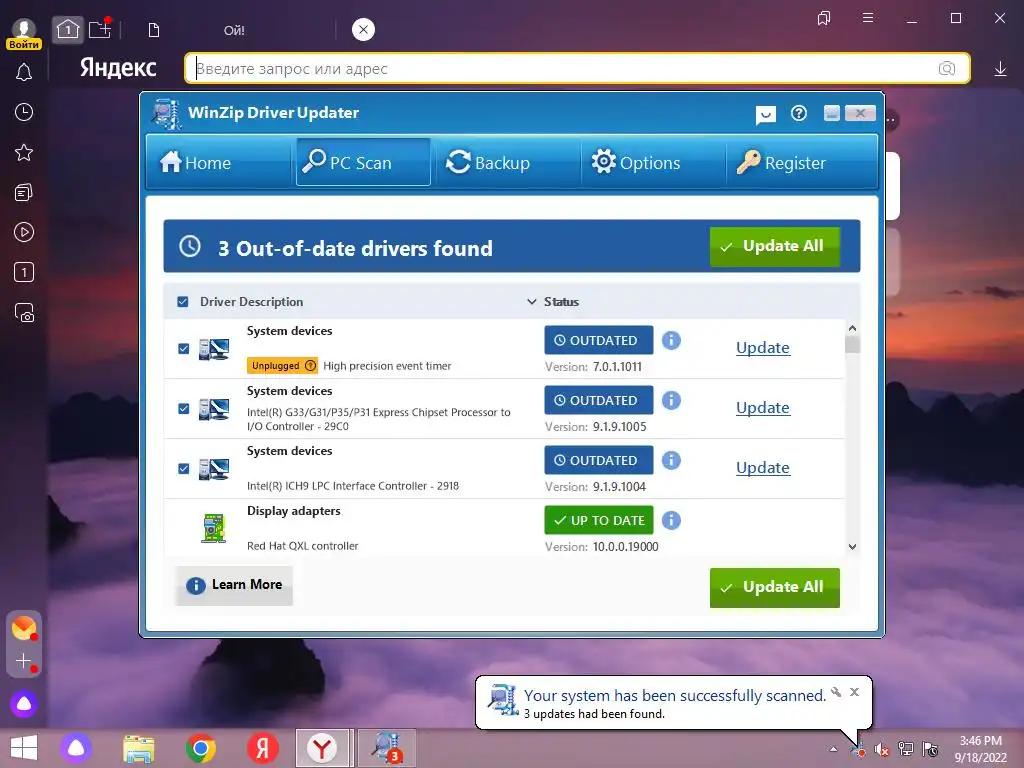Viewport: 1024px width, 768px height.
Task: Click the bottom Update All button
Action: click(775, 587)
